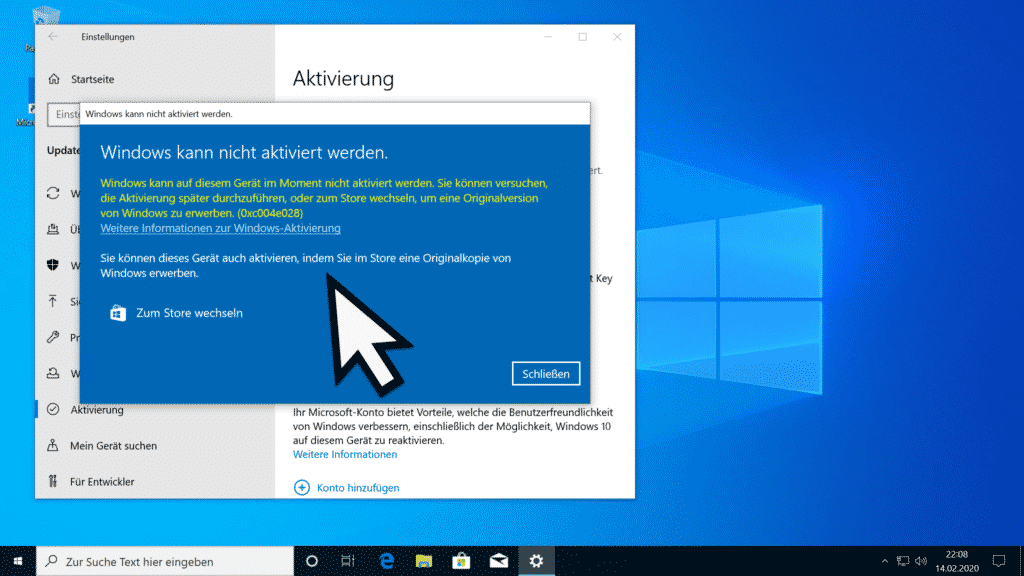Click the developer tools icon beside Für Entwickler
The image size is (1024, 576).
[53, 481]
